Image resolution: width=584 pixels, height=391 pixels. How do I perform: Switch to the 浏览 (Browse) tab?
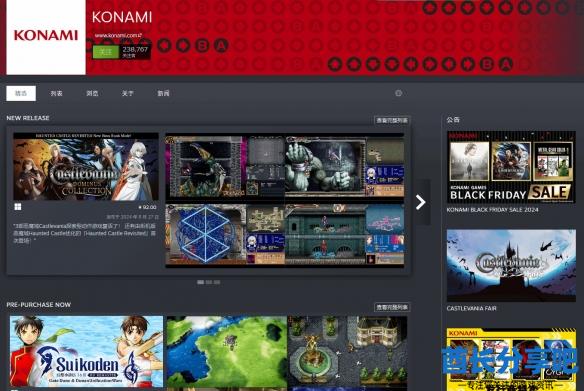92,93
